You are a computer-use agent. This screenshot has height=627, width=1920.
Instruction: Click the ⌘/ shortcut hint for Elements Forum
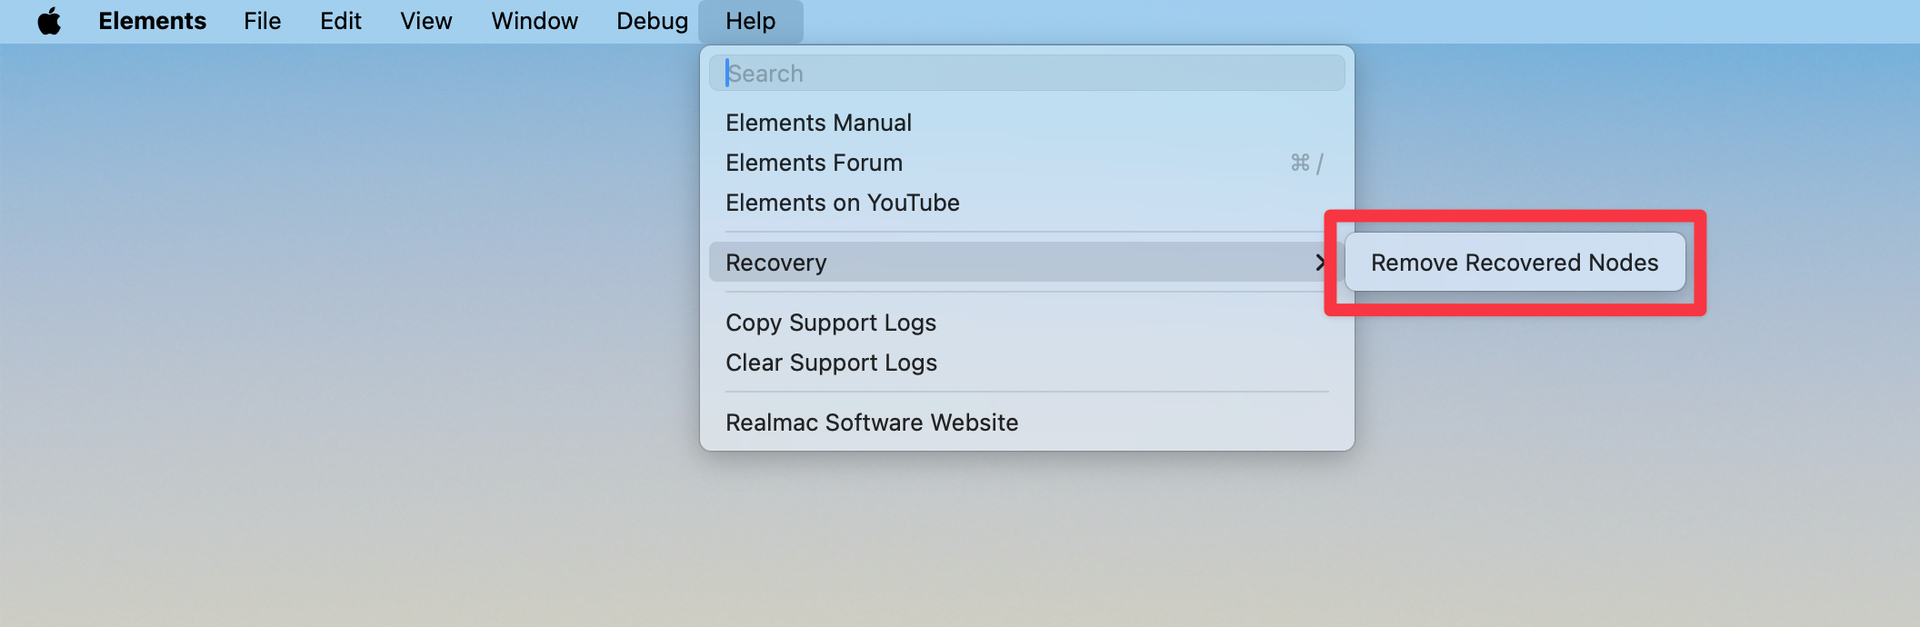tap(1306, 163)
